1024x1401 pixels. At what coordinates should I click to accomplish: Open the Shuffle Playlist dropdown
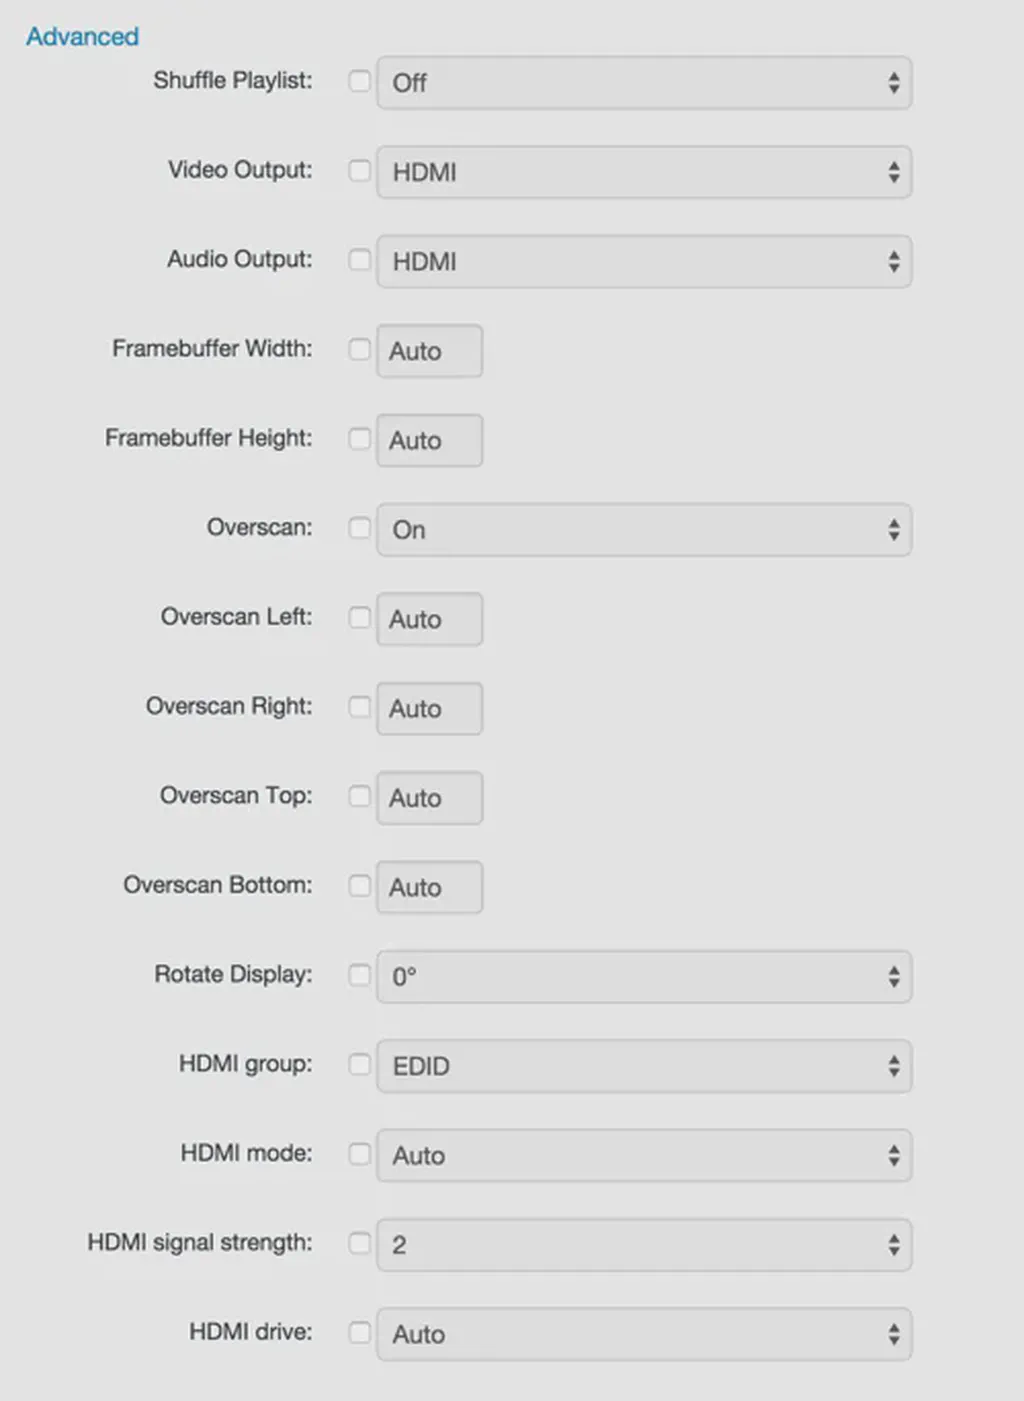[x=644, y=83]
